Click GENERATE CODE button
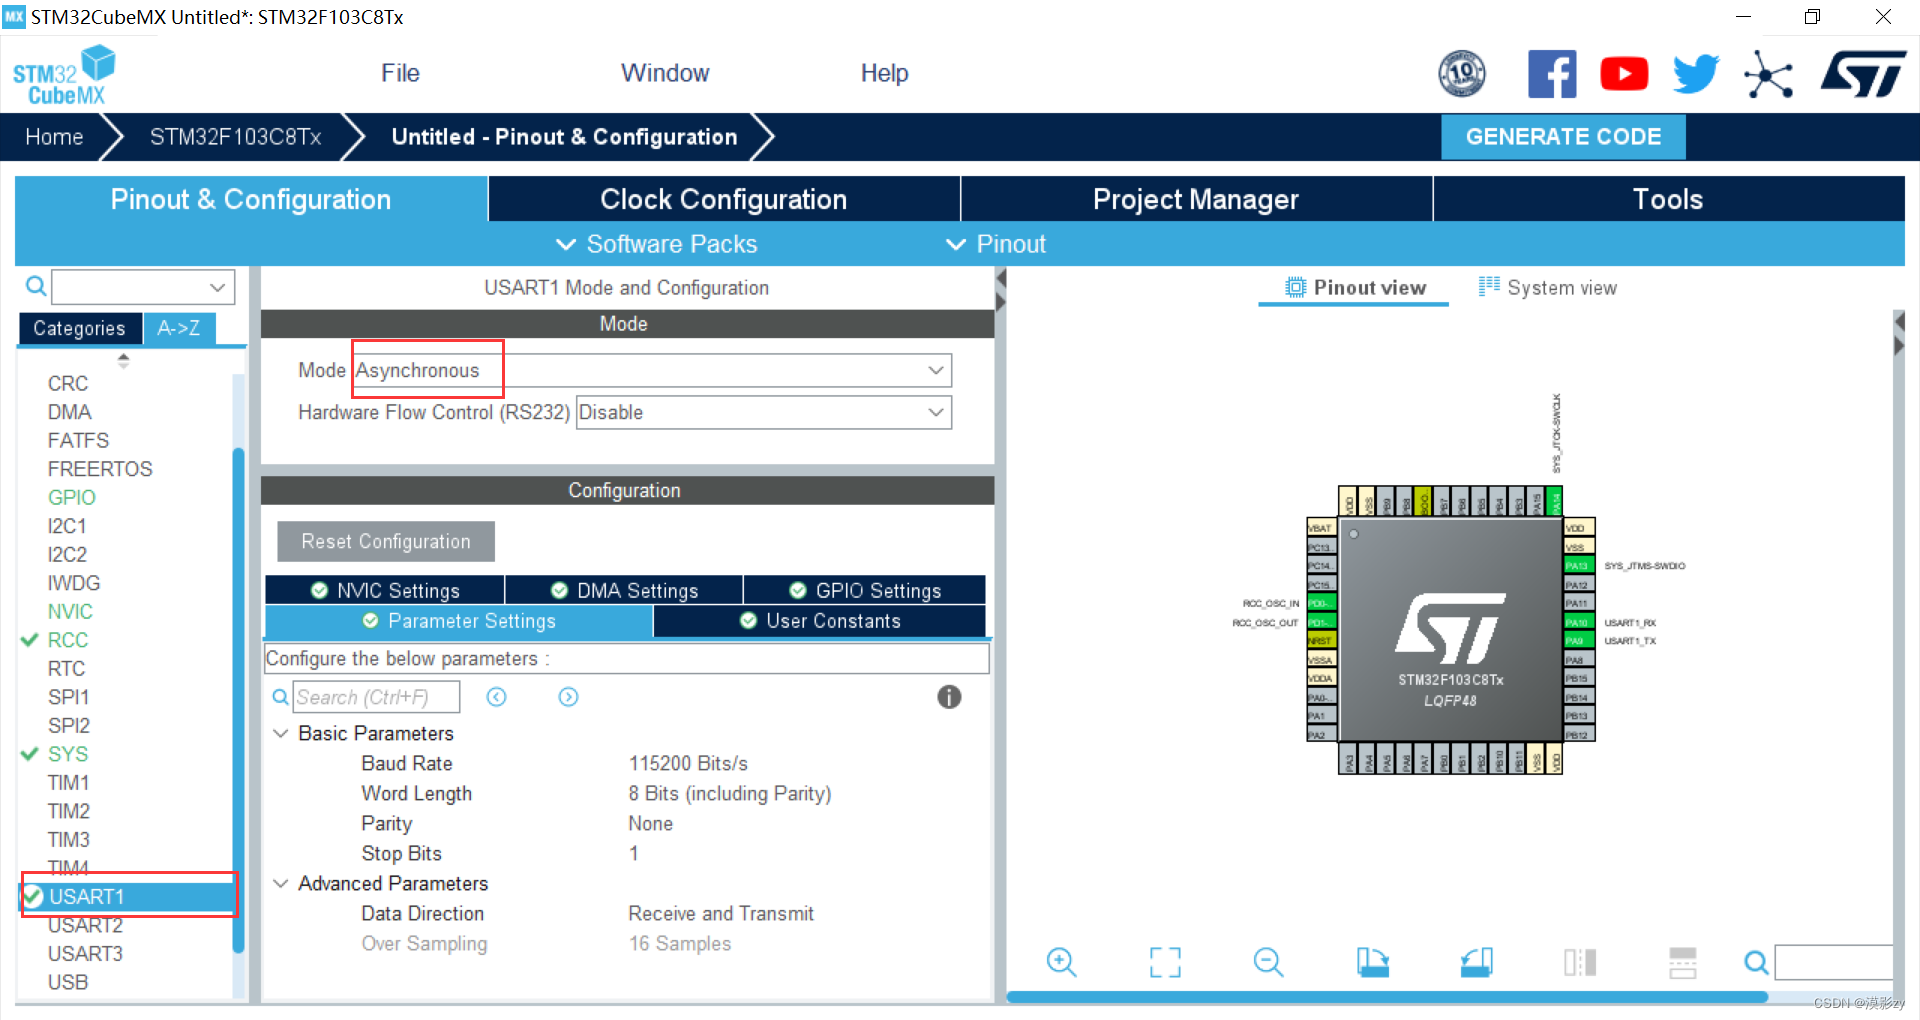Image resolution: width=1920 pixels, height=1020 pixels. click(x=1563, y=137)
